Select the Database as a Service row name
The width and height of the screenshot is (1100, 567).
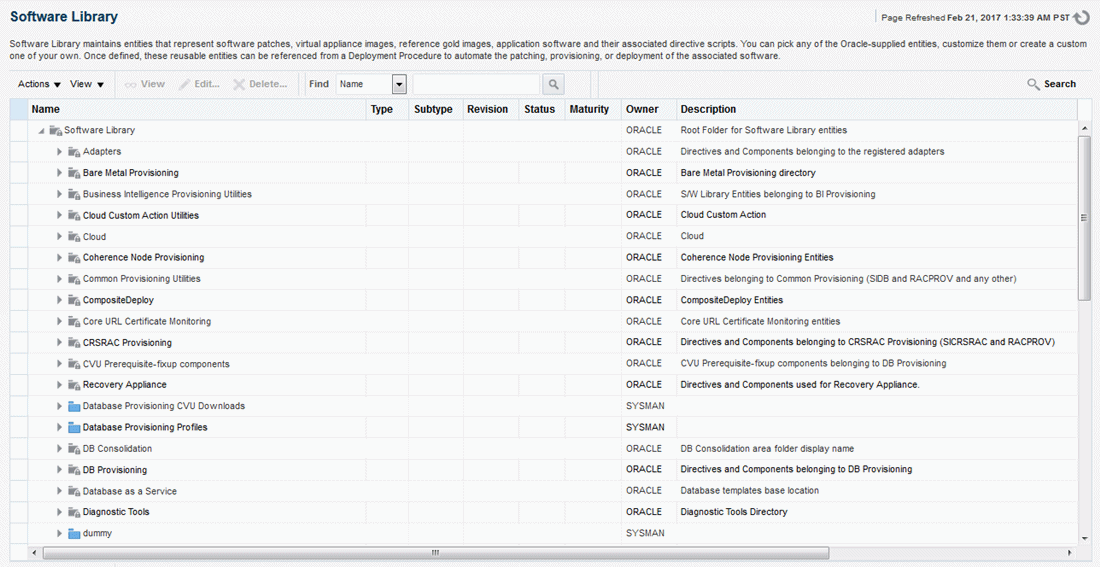click(x=130, y=491)
